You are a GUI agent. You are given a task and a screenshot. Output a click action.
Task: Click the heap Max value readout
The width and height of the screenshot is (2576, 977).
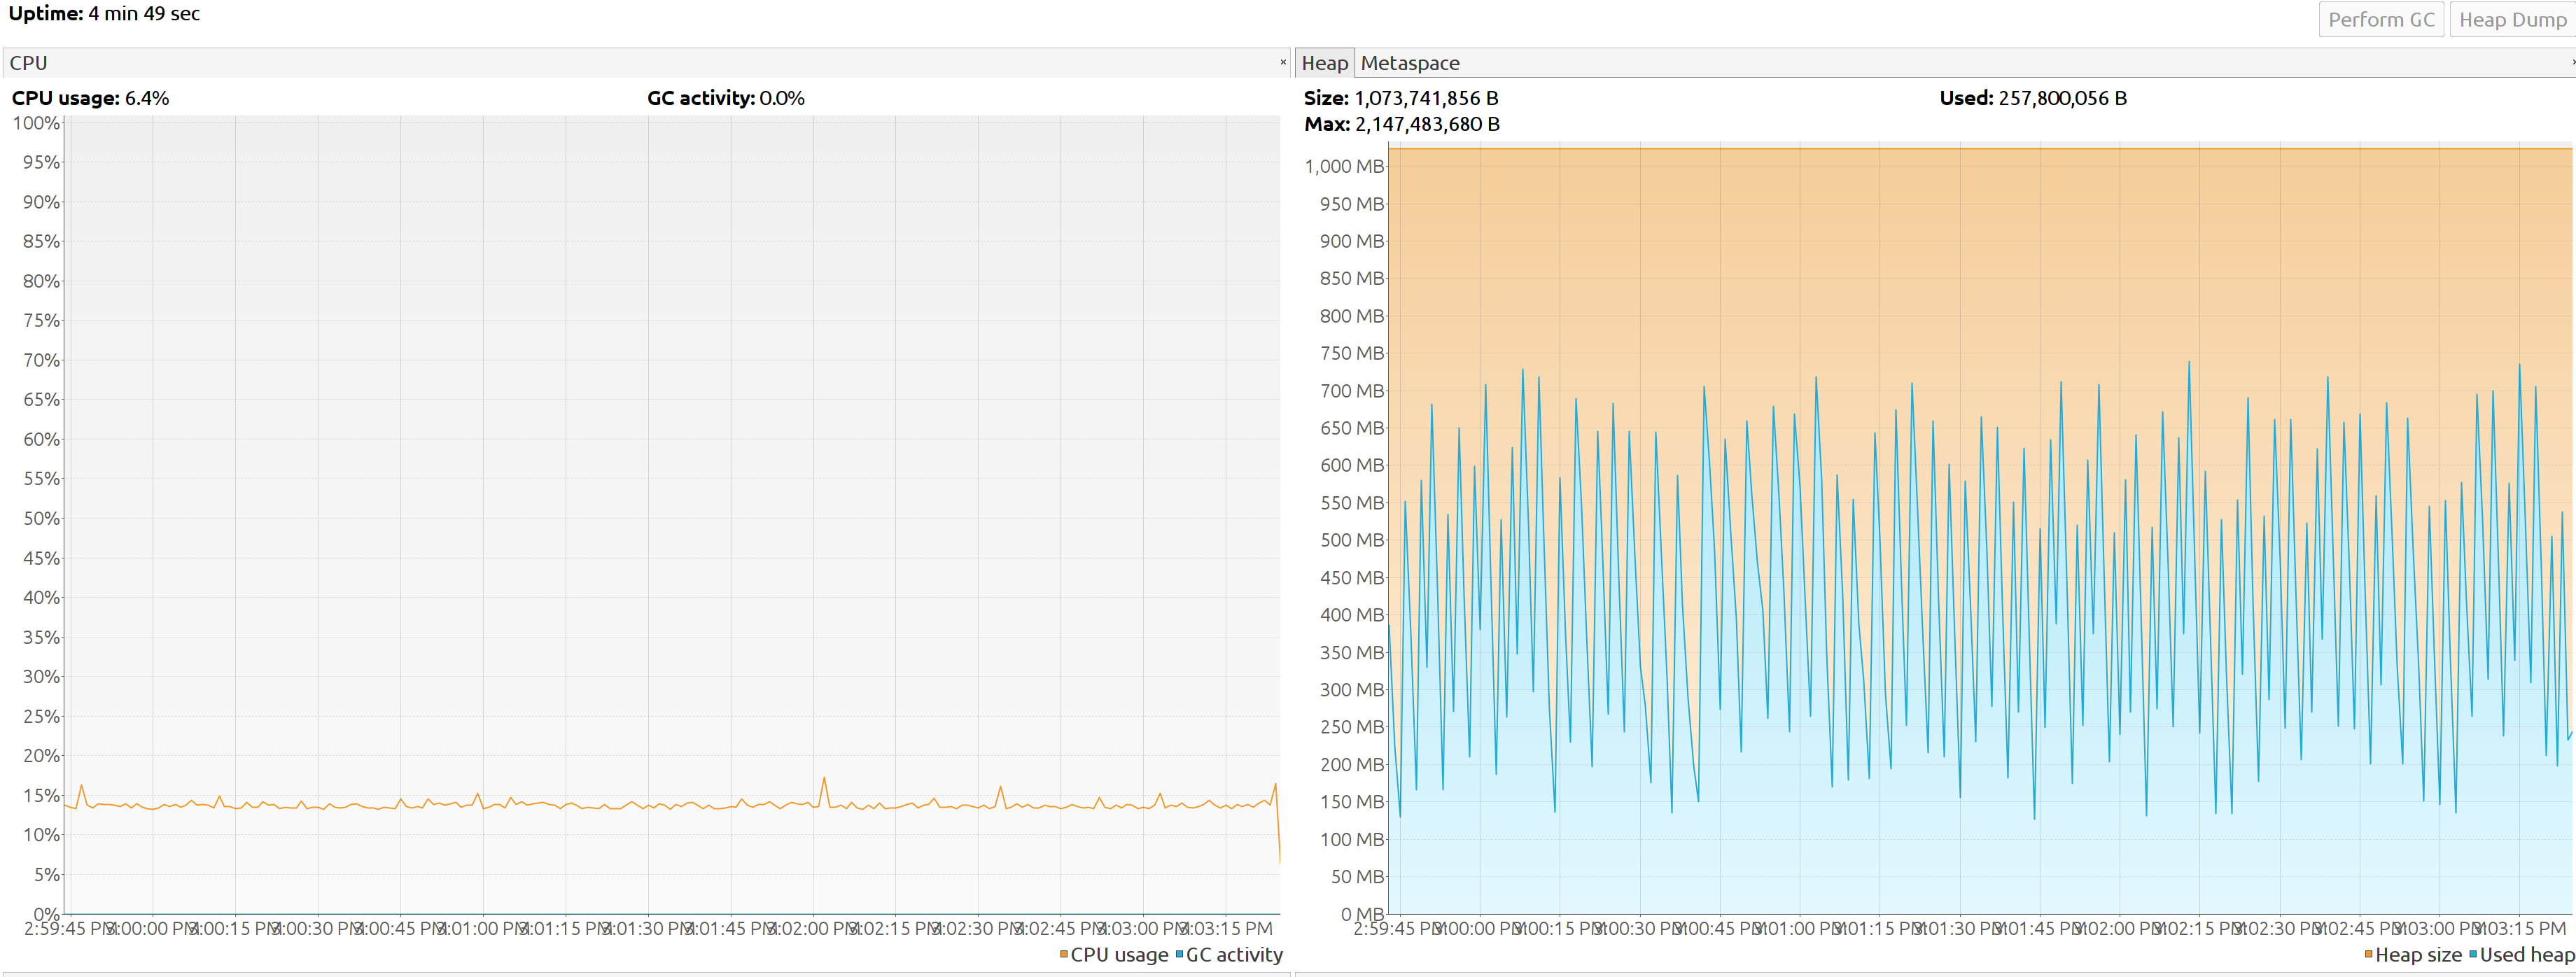click(x=1426, y=124)
